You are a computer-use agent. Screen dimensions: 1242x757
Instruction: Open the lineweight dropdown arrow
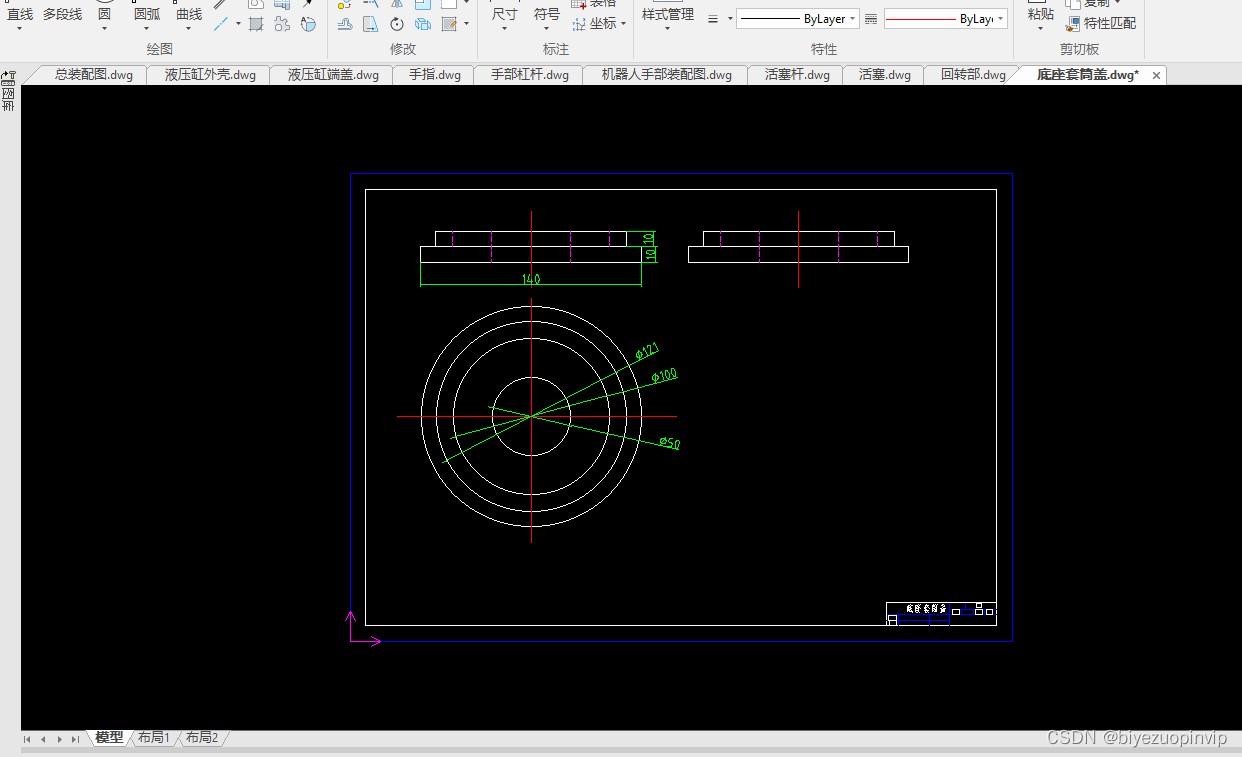(730, 19)
